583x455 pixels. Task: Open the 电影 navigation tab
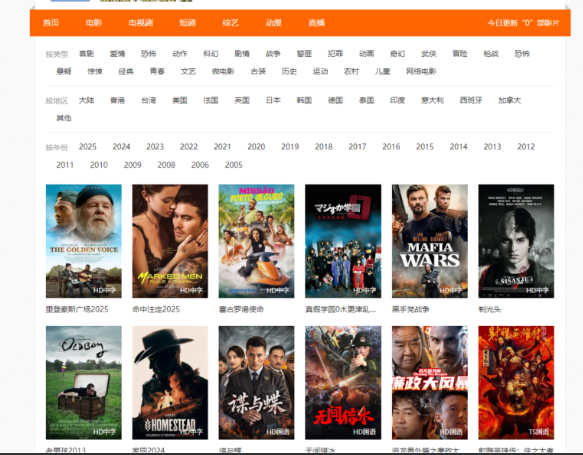[x=94, y=23]
